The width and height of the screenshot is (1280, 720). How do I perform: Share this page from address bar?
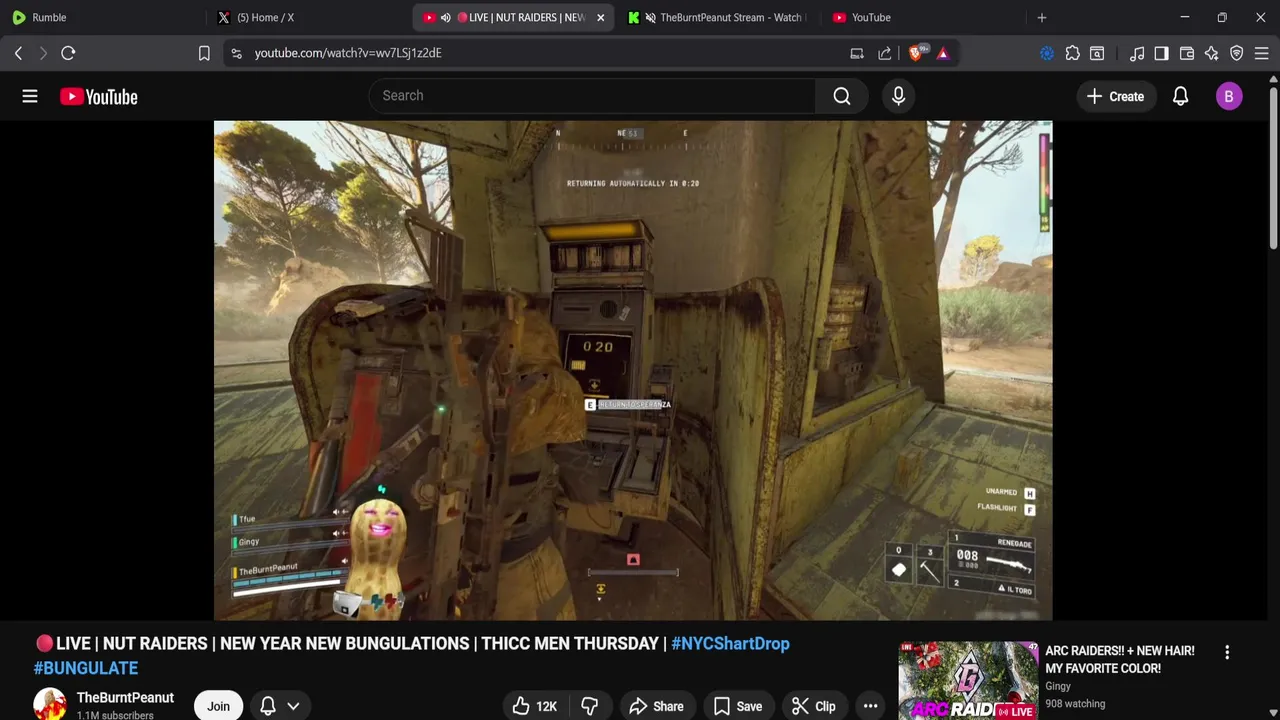click(885, 53)
